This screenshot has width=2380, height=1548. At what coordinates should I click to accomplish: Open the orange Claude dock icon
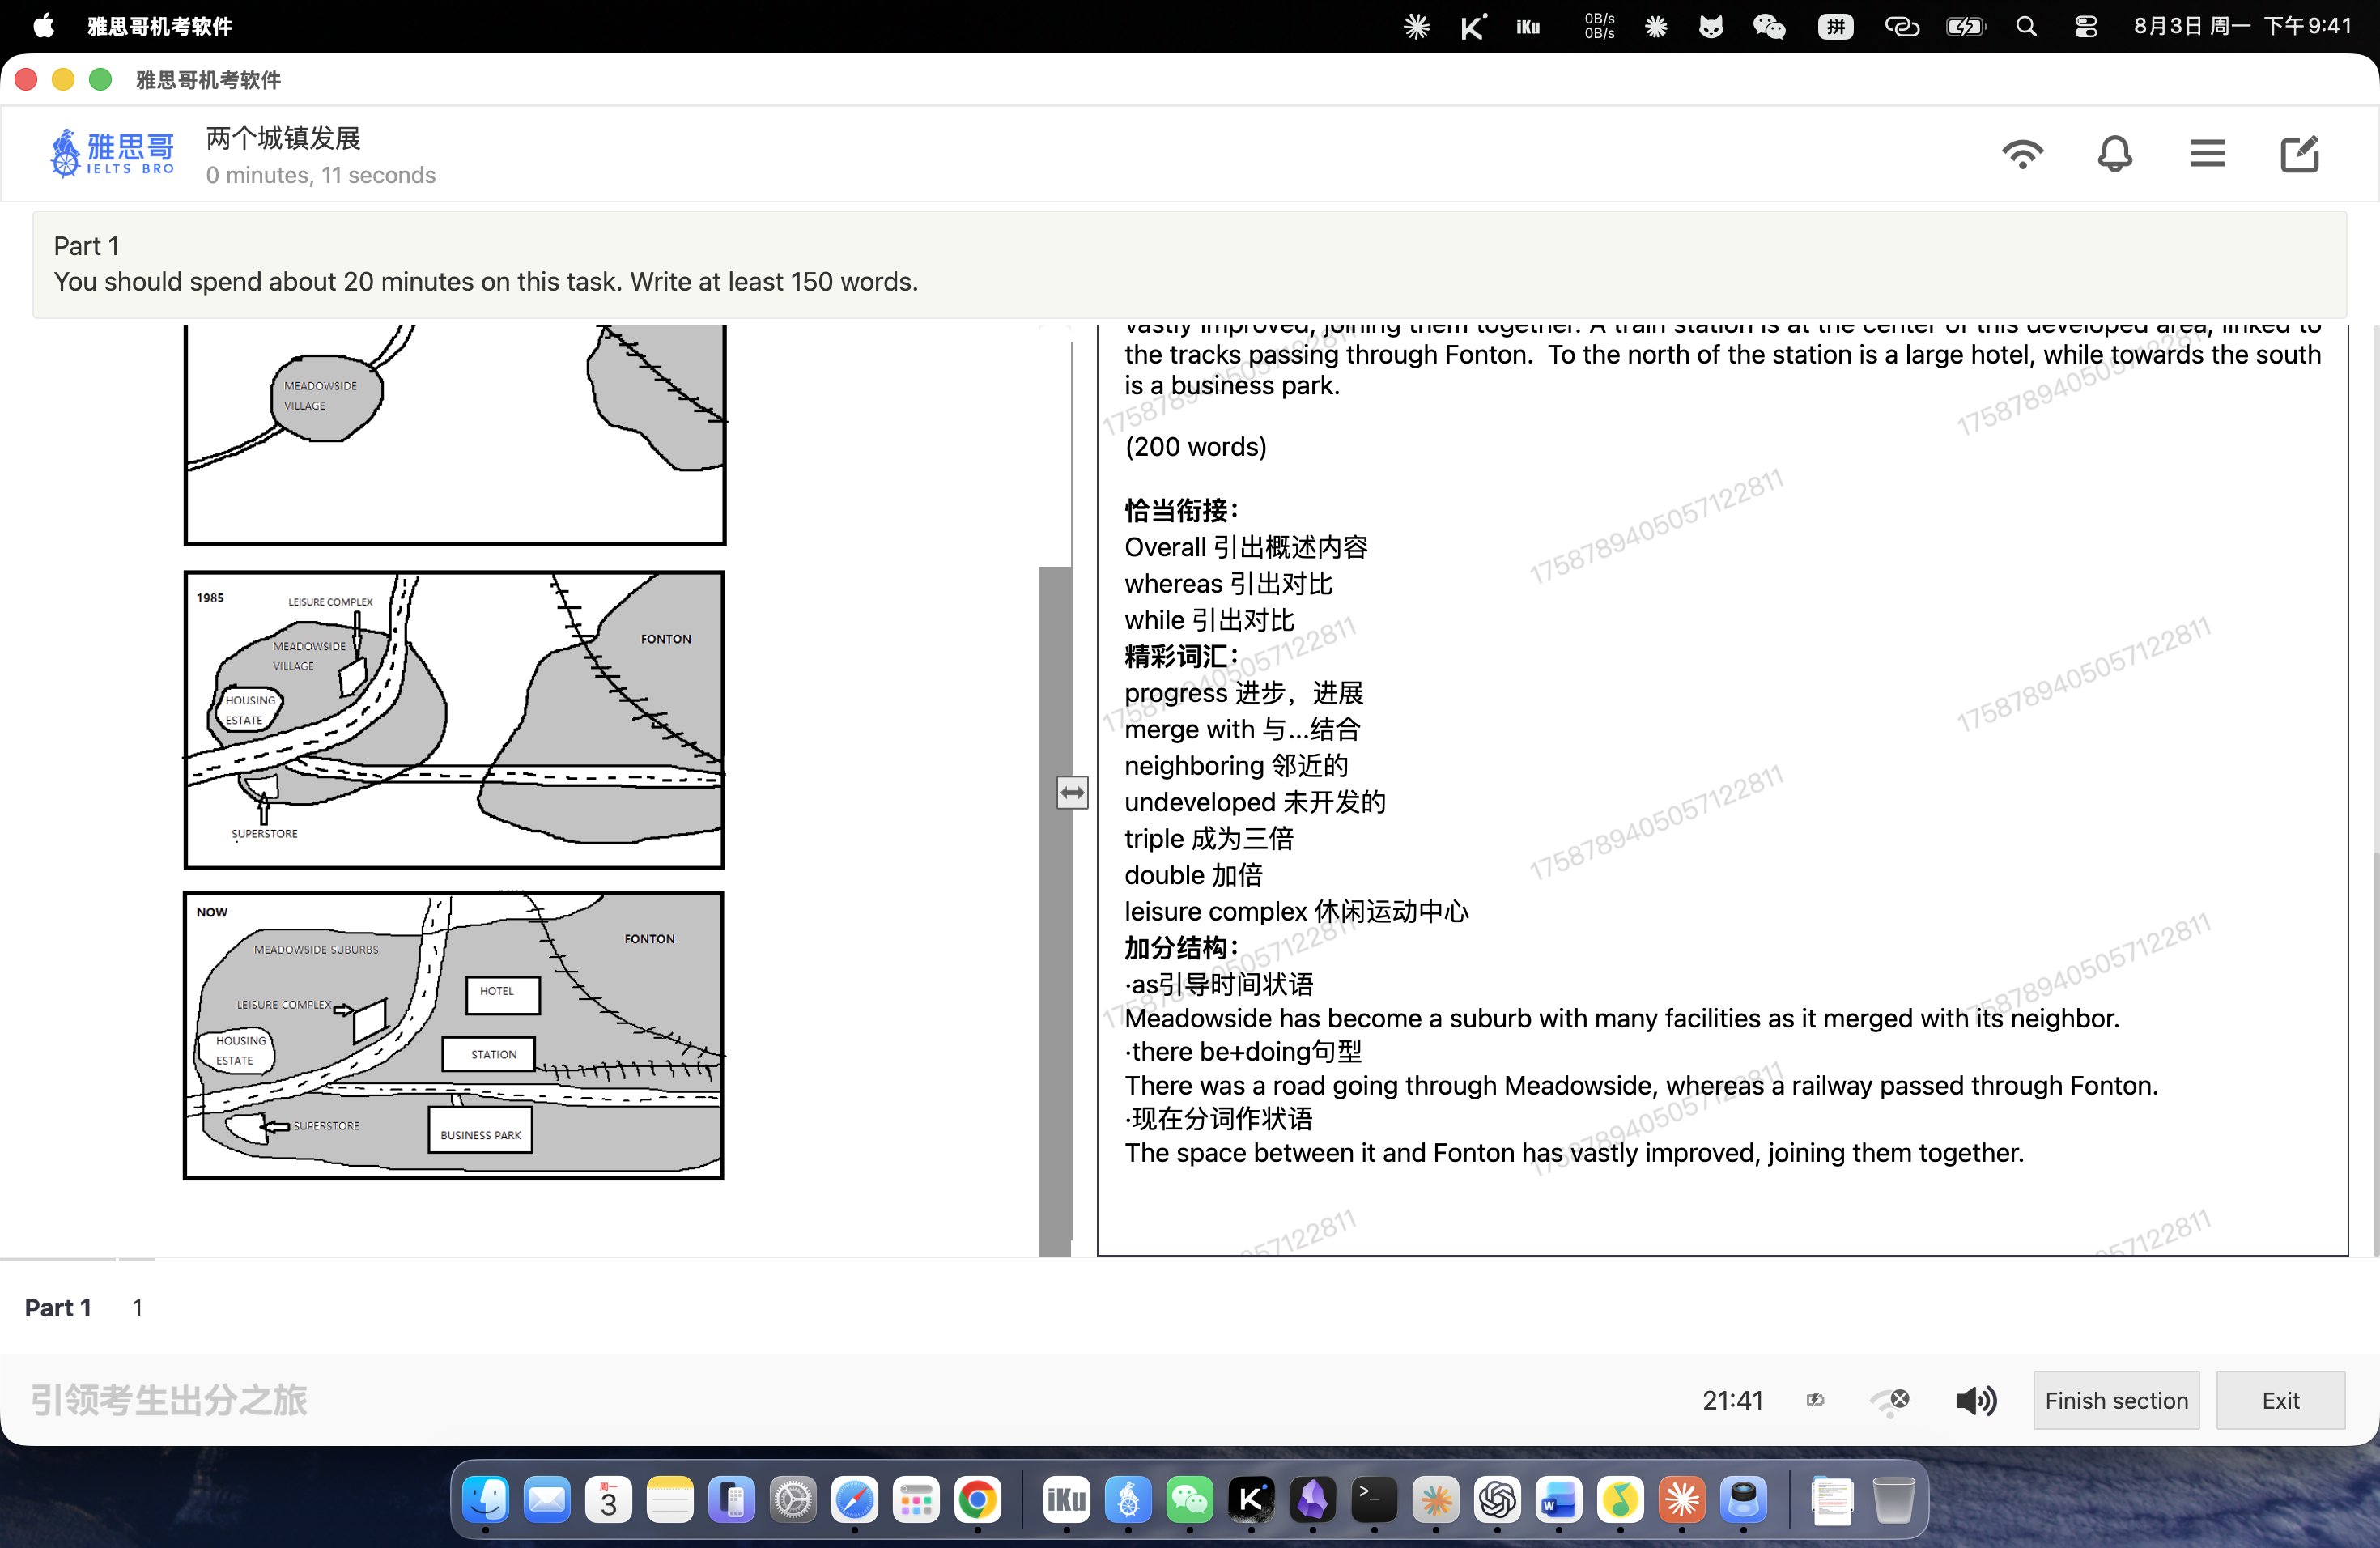pos(1682,1499)
